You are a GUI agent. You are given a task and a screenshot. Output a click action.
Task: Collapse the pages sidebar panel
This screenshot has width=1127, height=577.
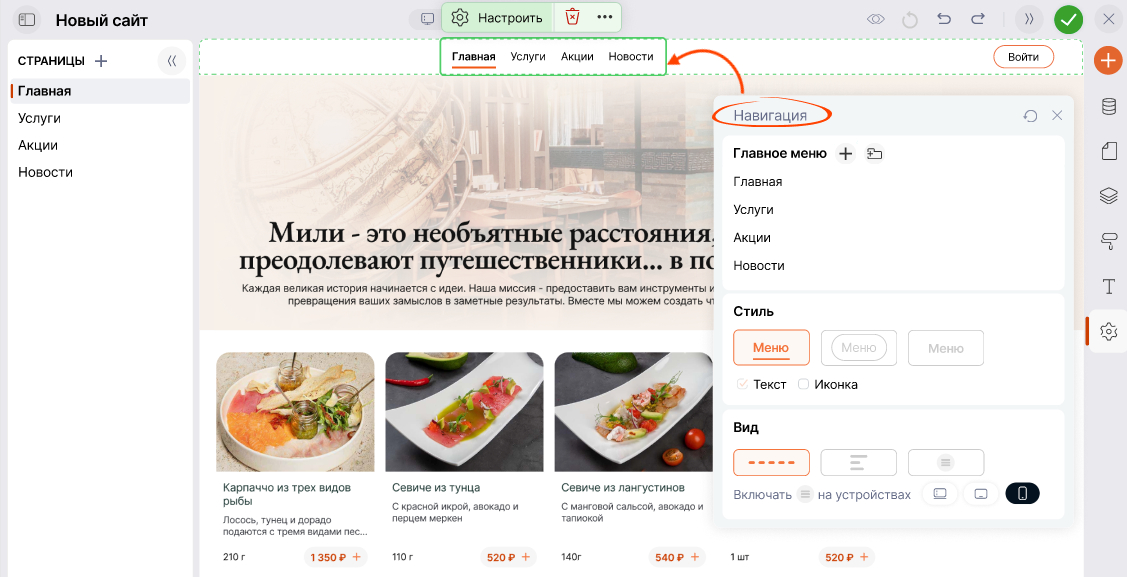172,61
